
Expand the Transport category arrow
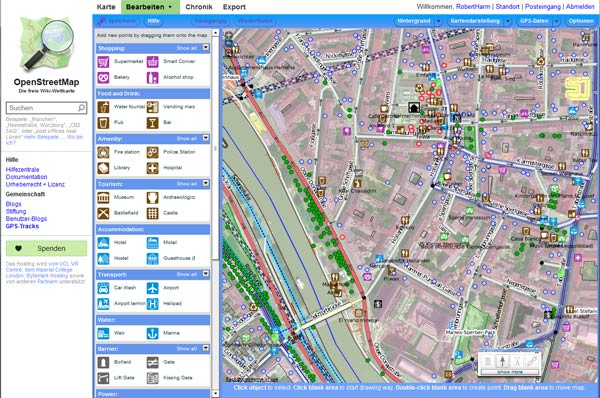[x=206, y=274]
